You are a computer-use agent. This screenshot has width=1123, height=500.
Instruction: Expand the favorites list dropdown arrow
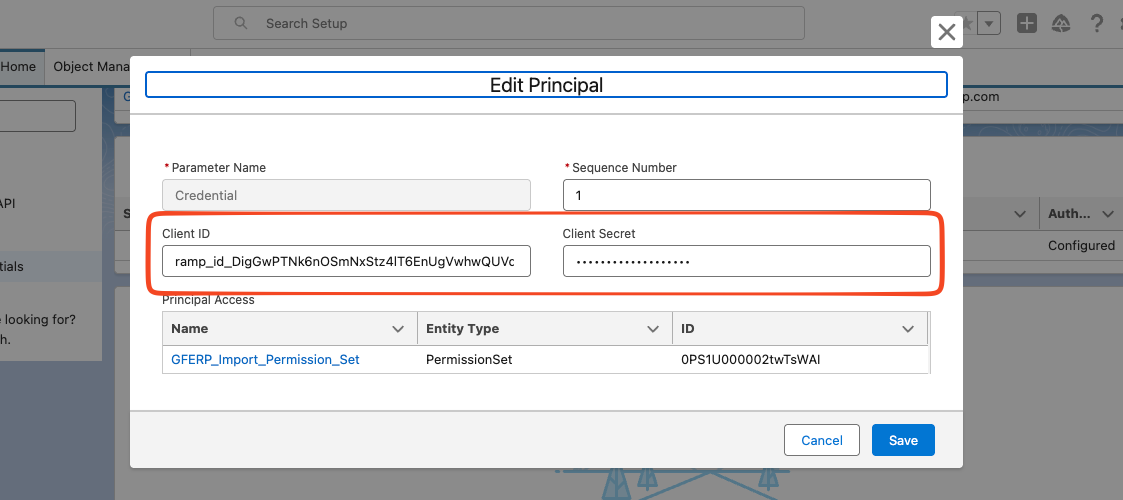pos(989,24)
